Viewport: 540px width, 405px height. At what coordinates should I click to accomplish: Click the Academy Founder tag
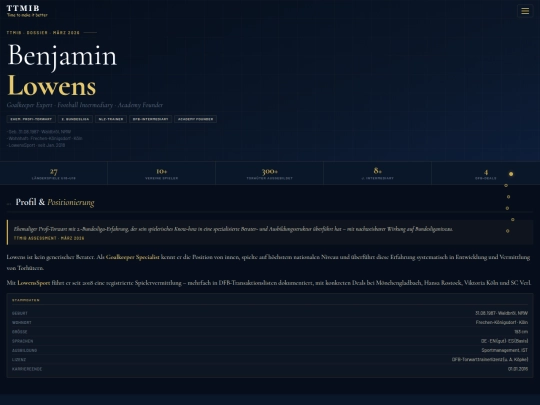(x=195, y=119)
